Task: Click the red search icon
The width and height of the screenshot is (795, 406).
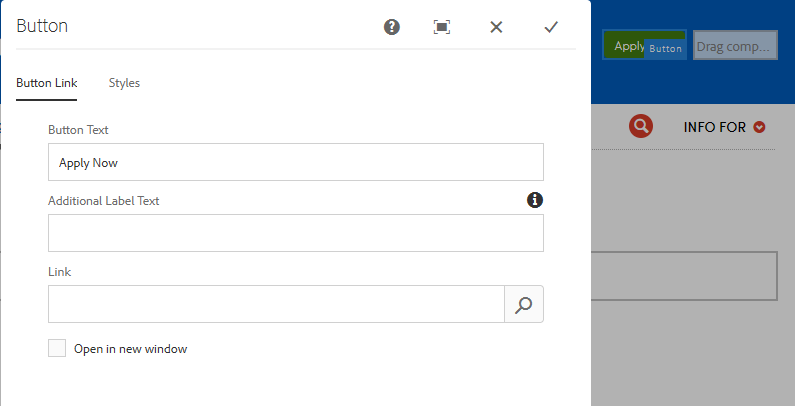Action: coord(641,126)
